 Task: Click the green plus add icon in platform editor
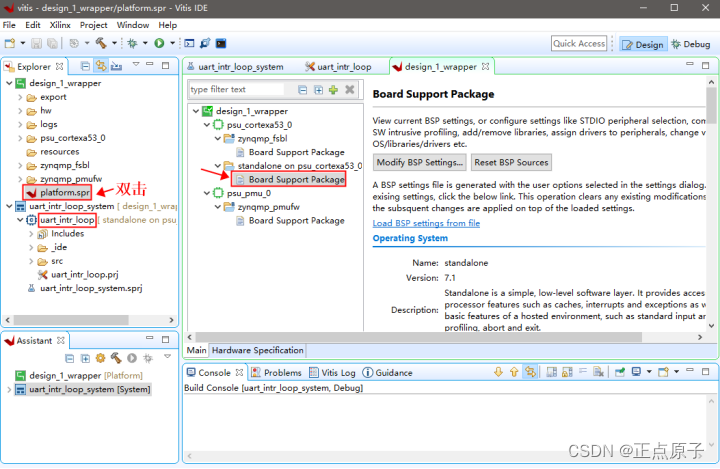pyautogui.click(x=334, y=90)
